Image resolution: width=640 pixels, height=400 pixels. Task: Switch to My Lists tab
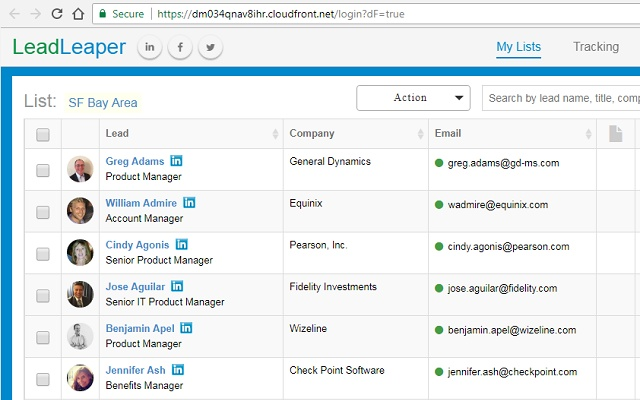click(x=518, y=47)
